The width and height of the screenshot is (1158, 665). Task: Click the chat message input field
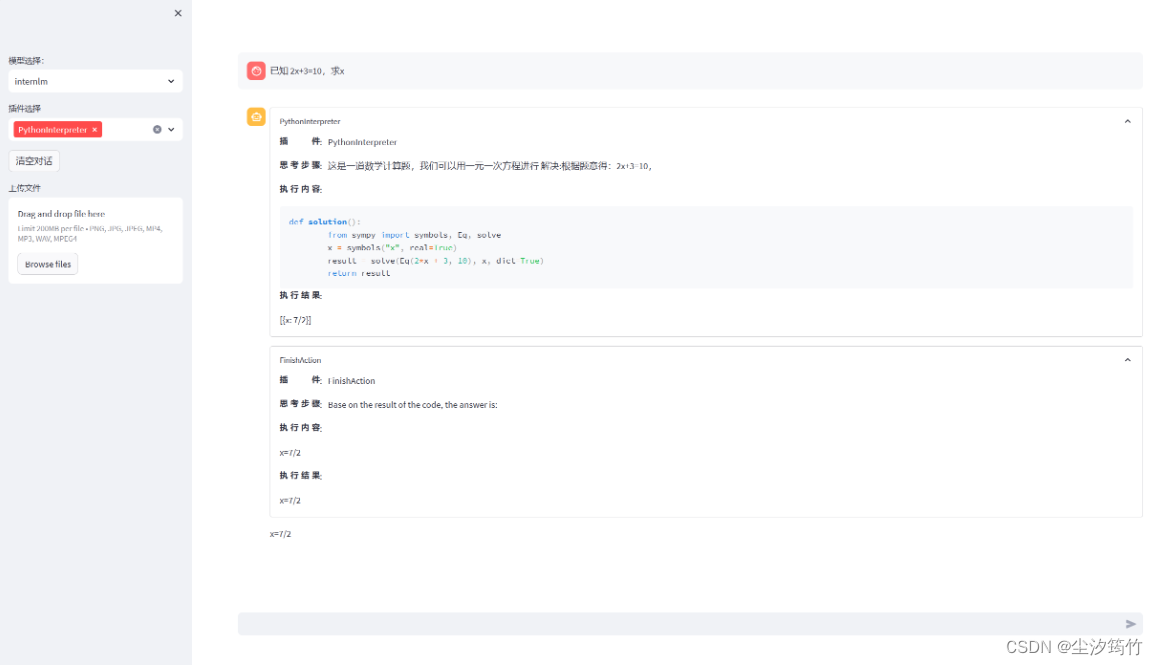point(679,624)
